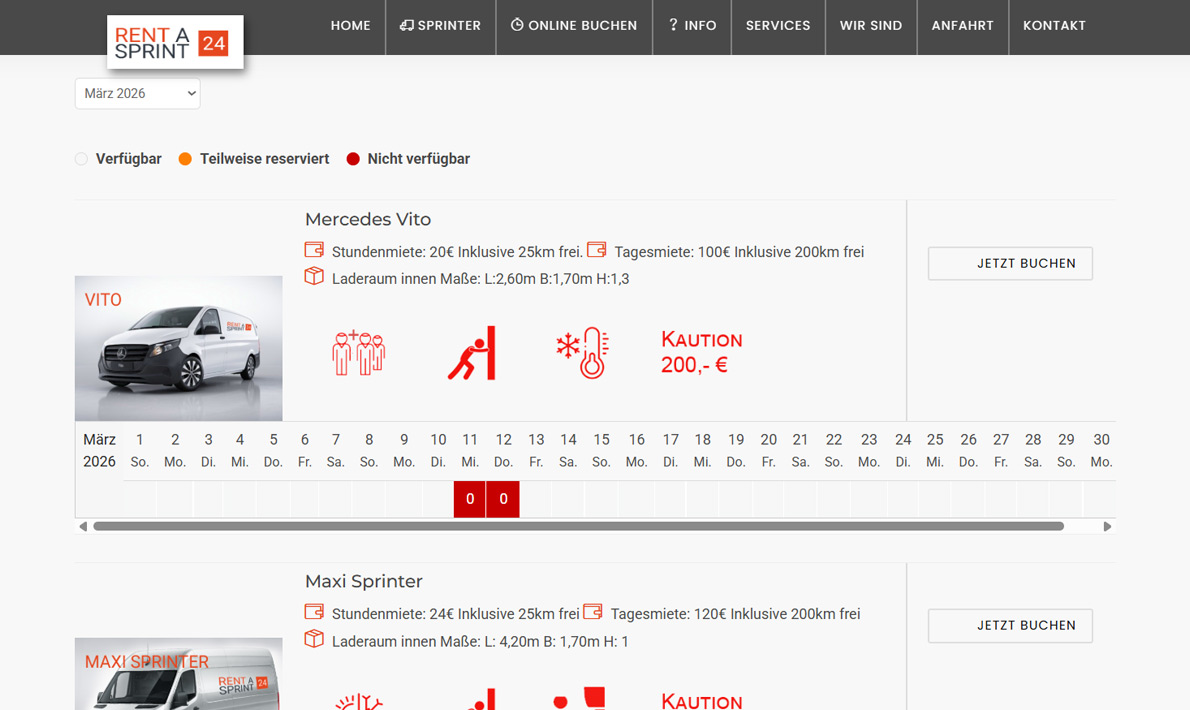
Task: Click the Vito Tagesmiete wallet icon
Action: [597, 250]
